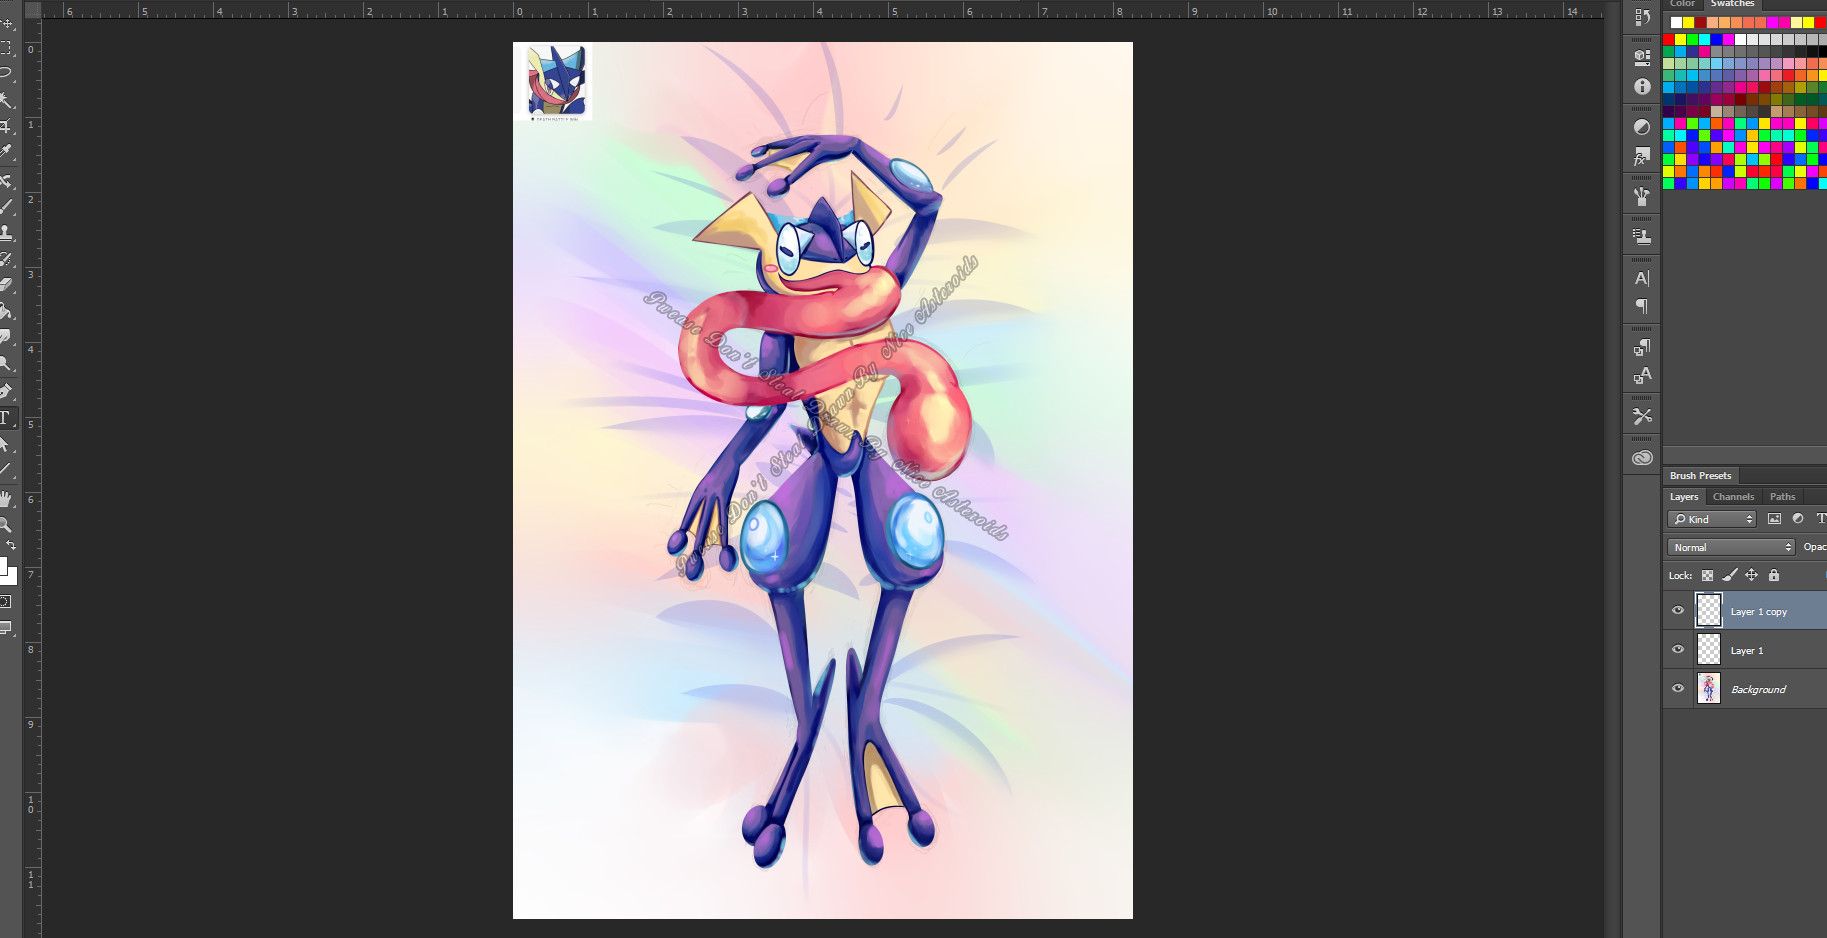Open the Creative Cloud Libraries panel icon

[1642, 458]
